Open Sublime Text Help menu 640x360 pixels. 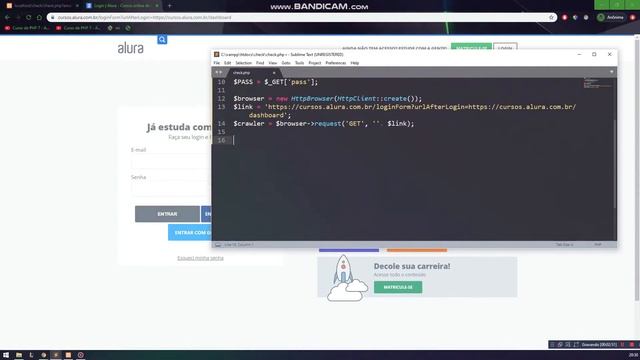click(355, 63)
